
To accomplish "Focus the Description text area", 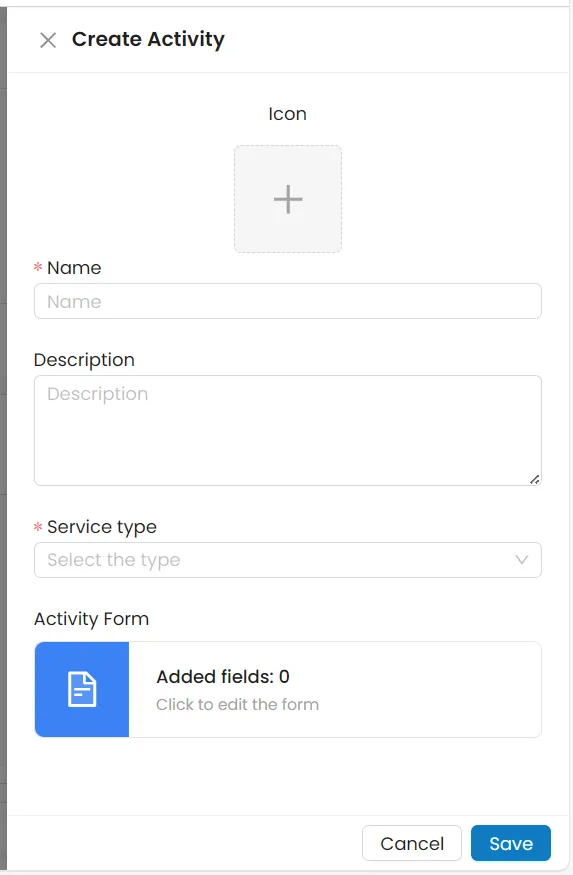I will pyautogui.click(x=288, y=430).
